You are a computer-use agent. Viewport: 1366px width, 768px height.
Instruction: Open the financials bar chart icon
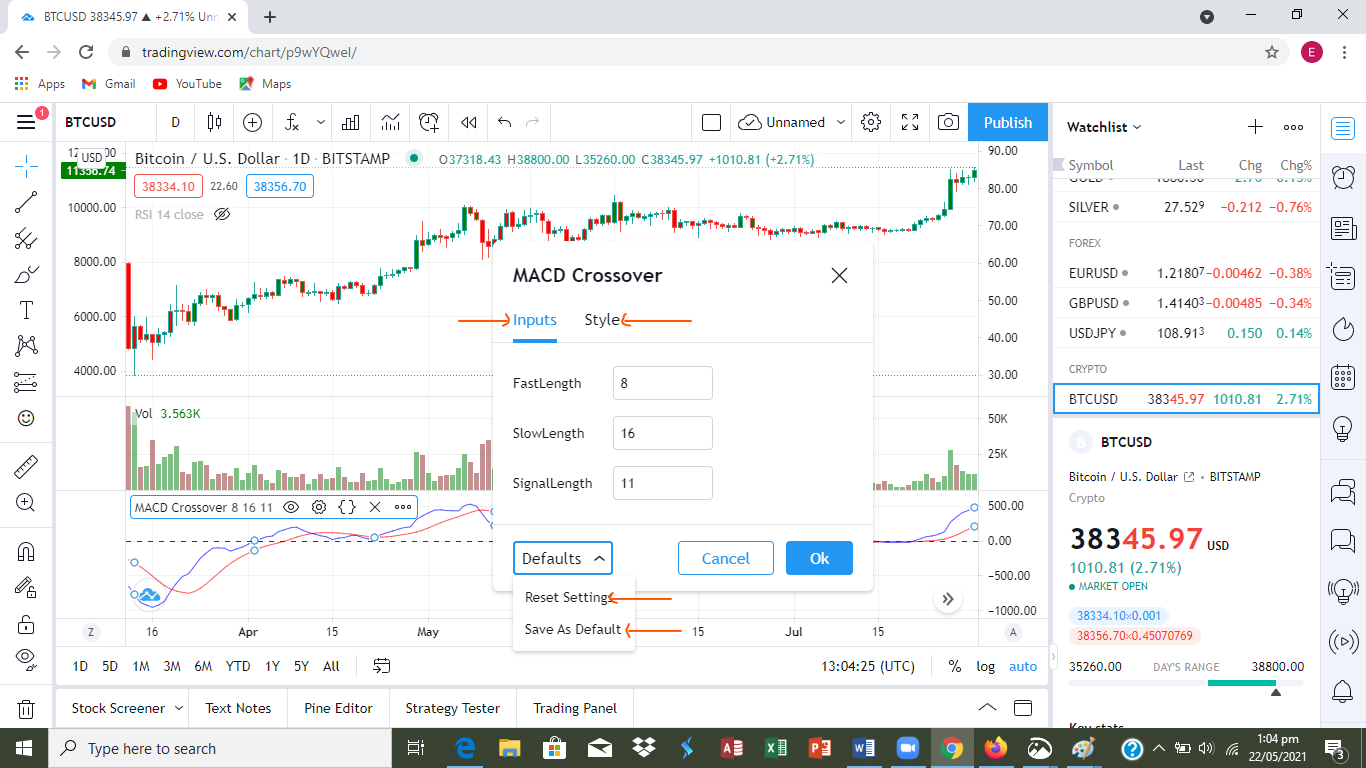351,122
